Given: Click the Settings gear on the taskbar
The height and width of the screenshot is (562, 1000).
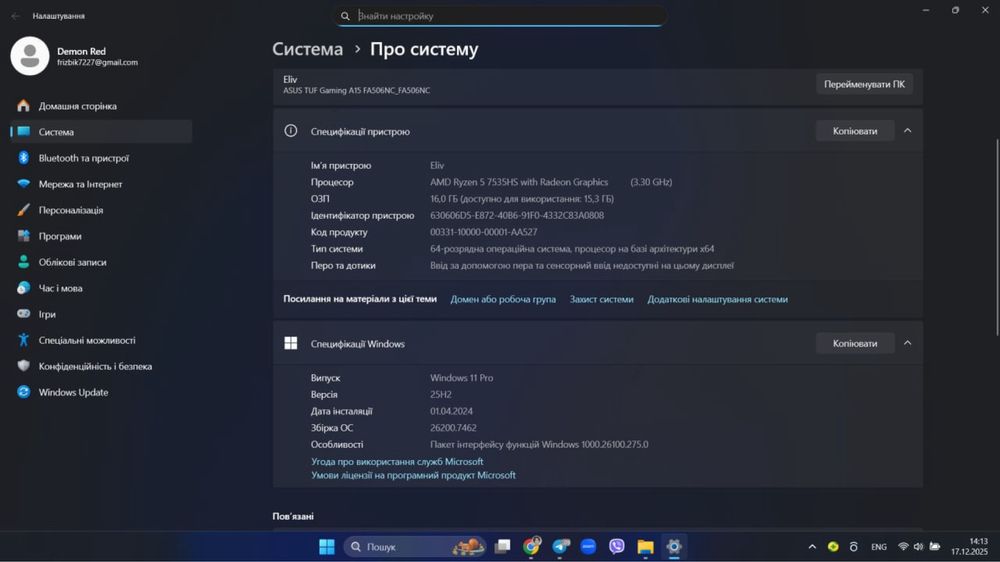Looking at the screenshot, I should point(674,547).
